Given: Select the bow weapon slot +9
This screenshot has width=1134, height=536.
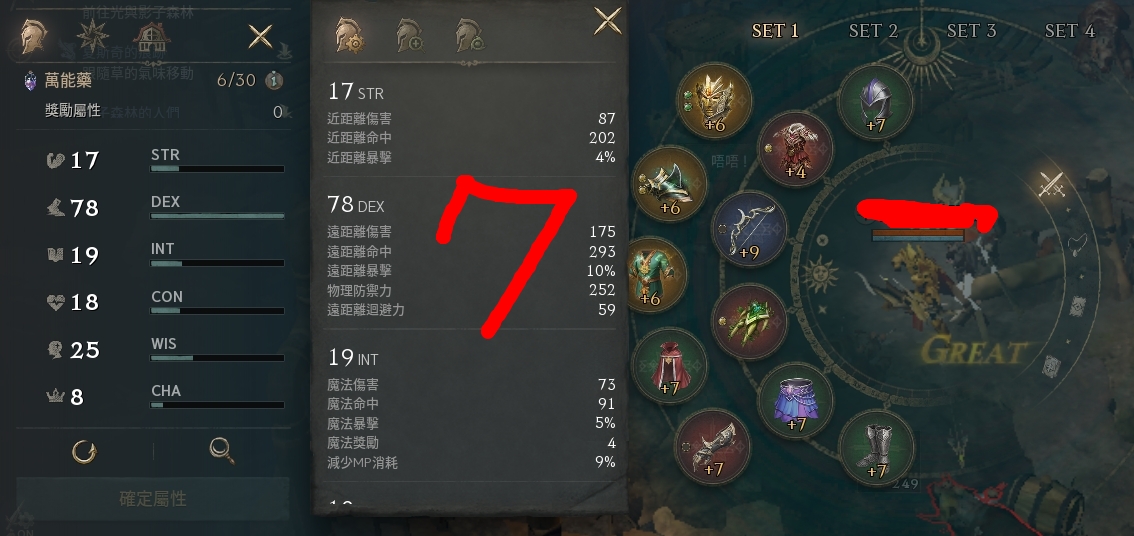Looking at the screenshot, I should coord(749,229).
